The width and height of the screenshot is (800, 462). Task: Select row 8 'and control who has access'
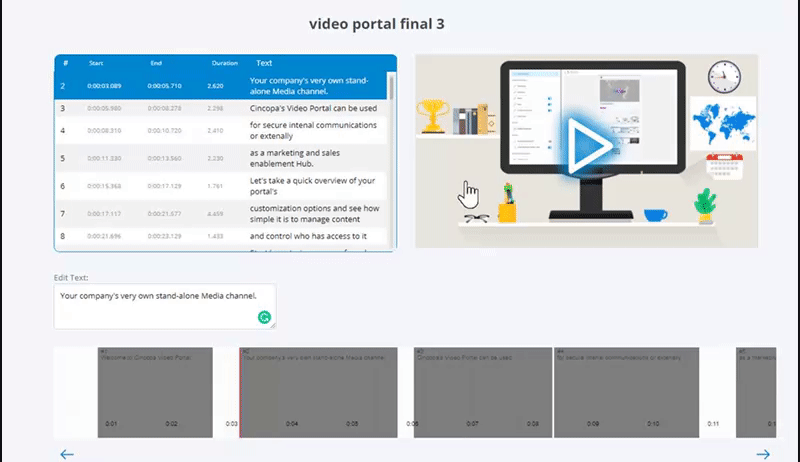tap(220, 236)
